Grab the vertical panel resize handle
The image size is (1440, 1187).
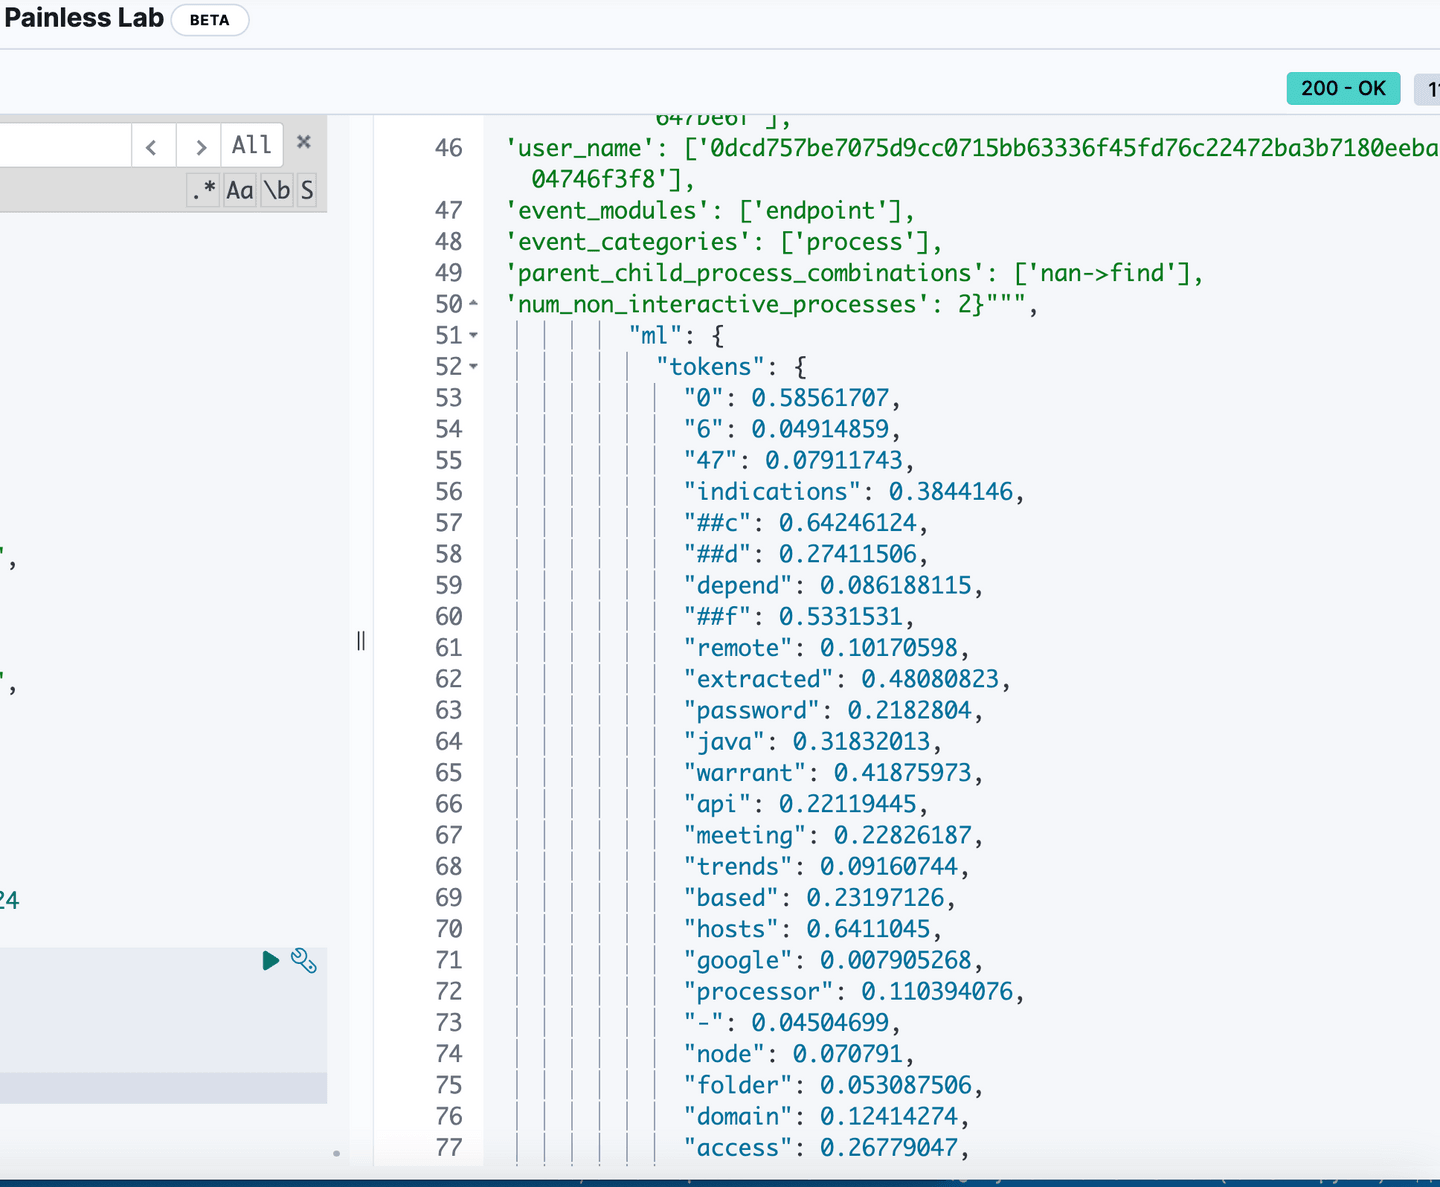click(x=361, y=641)
